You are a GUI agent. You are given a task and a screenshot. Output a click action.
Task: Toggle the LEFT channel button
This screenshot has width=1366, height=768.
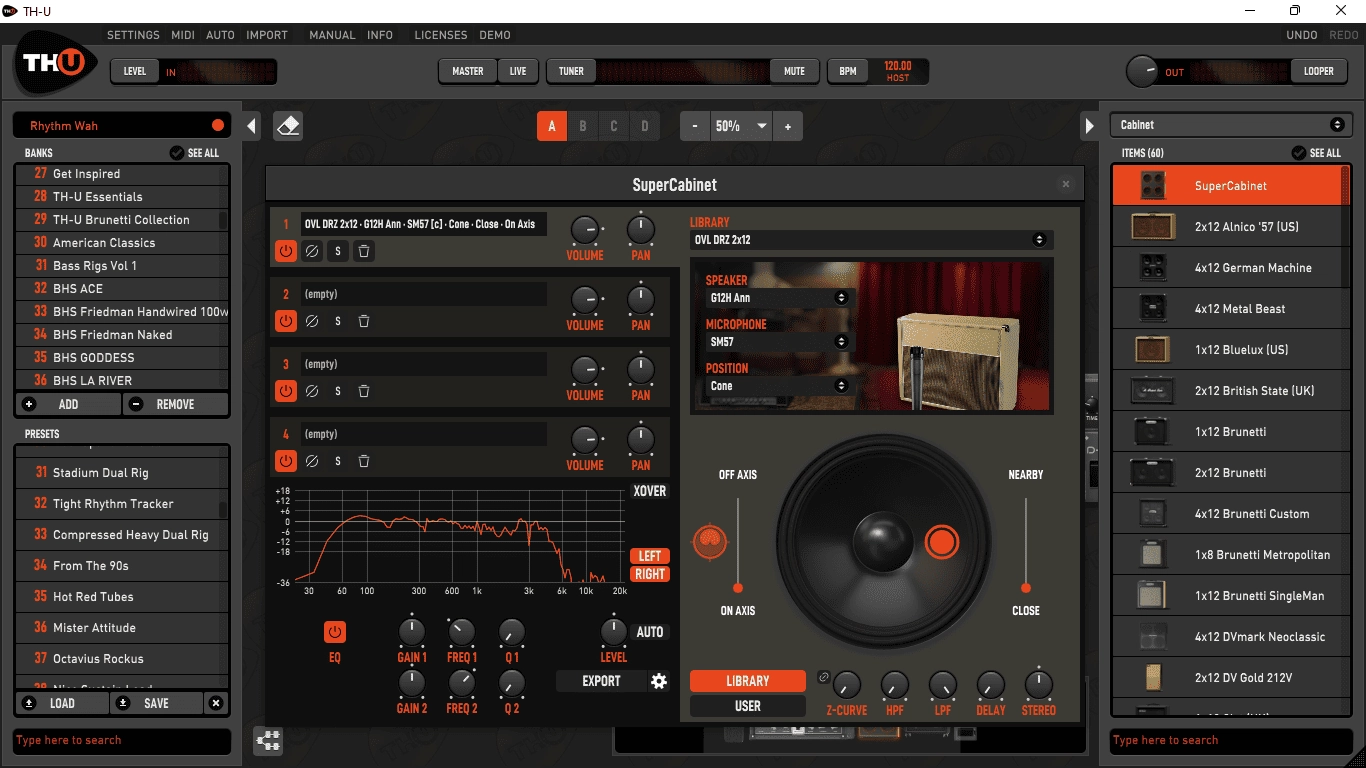650,556
